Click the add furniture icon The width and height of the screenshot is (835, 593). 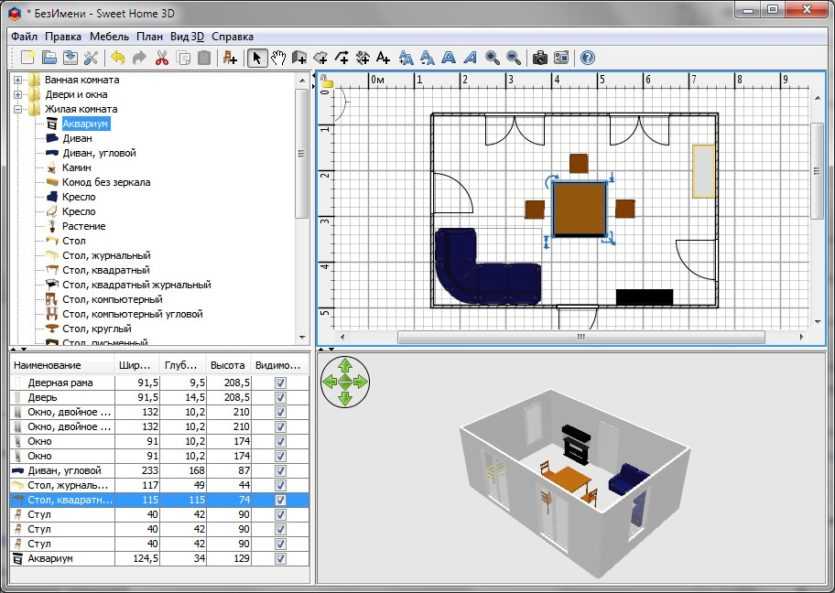click(x=230, y=57)
